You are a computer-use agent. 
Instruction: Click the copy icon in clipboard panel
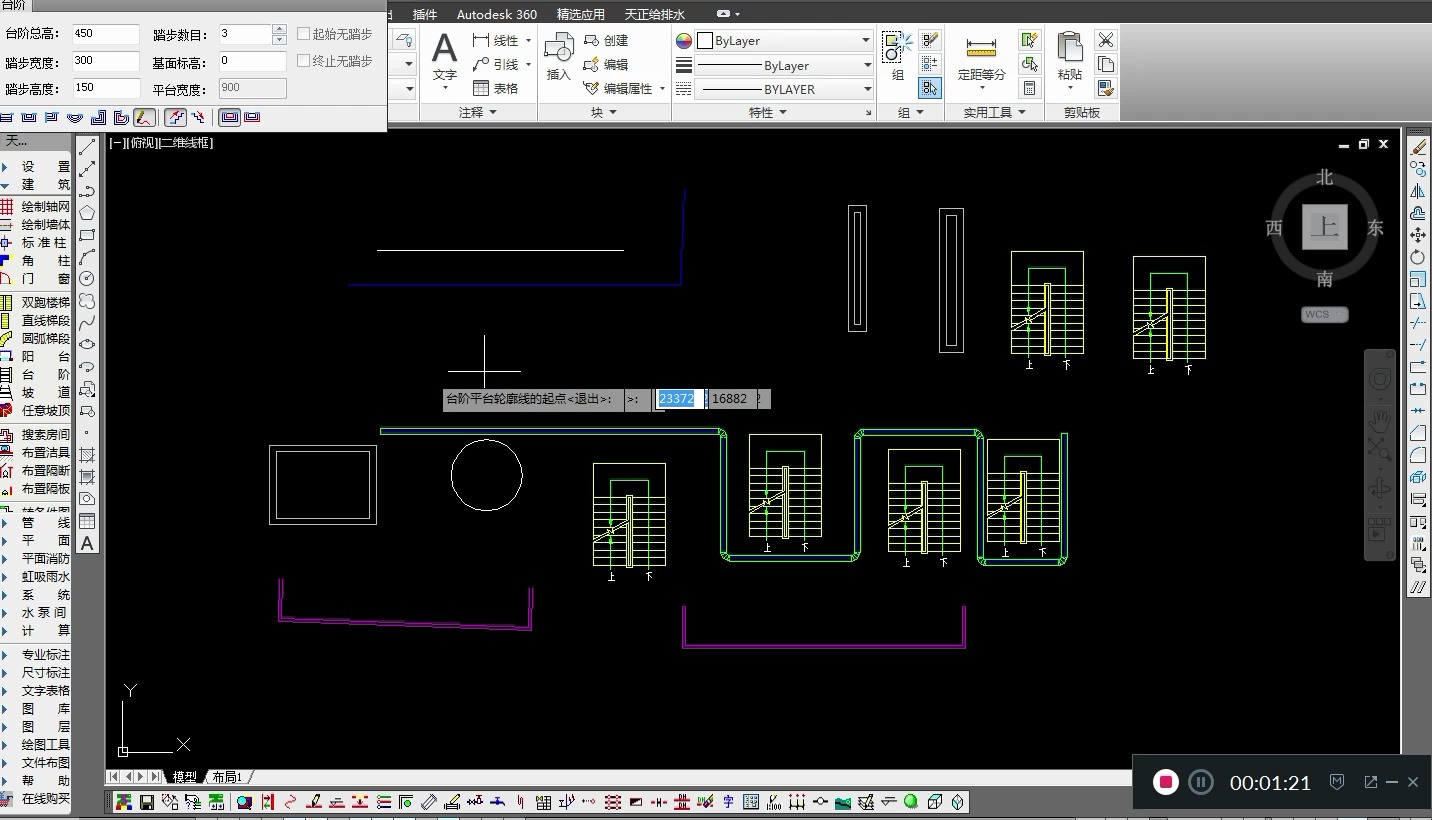click(x=1105, y=64)
